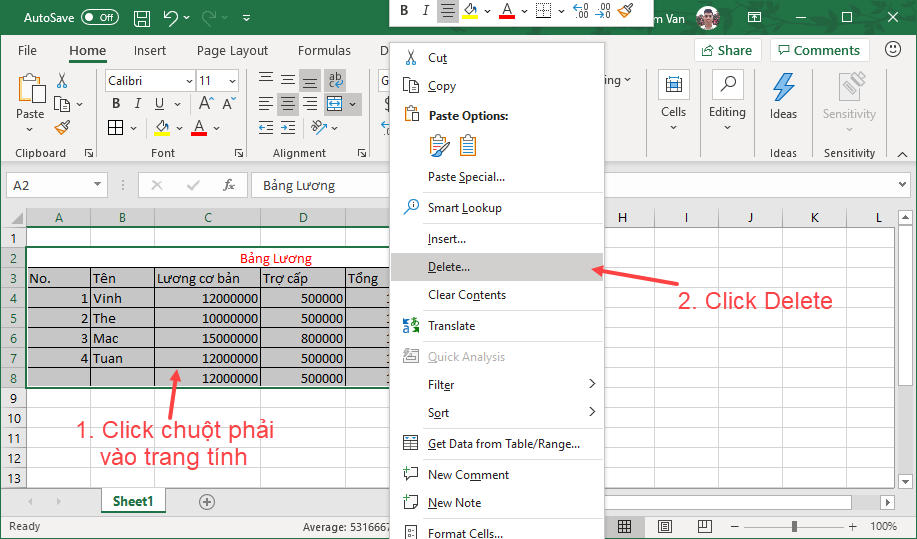The width and height of the screenshot is (917, 539).
Task: Click the ribbon Bold button
Action: coord(116,103)
